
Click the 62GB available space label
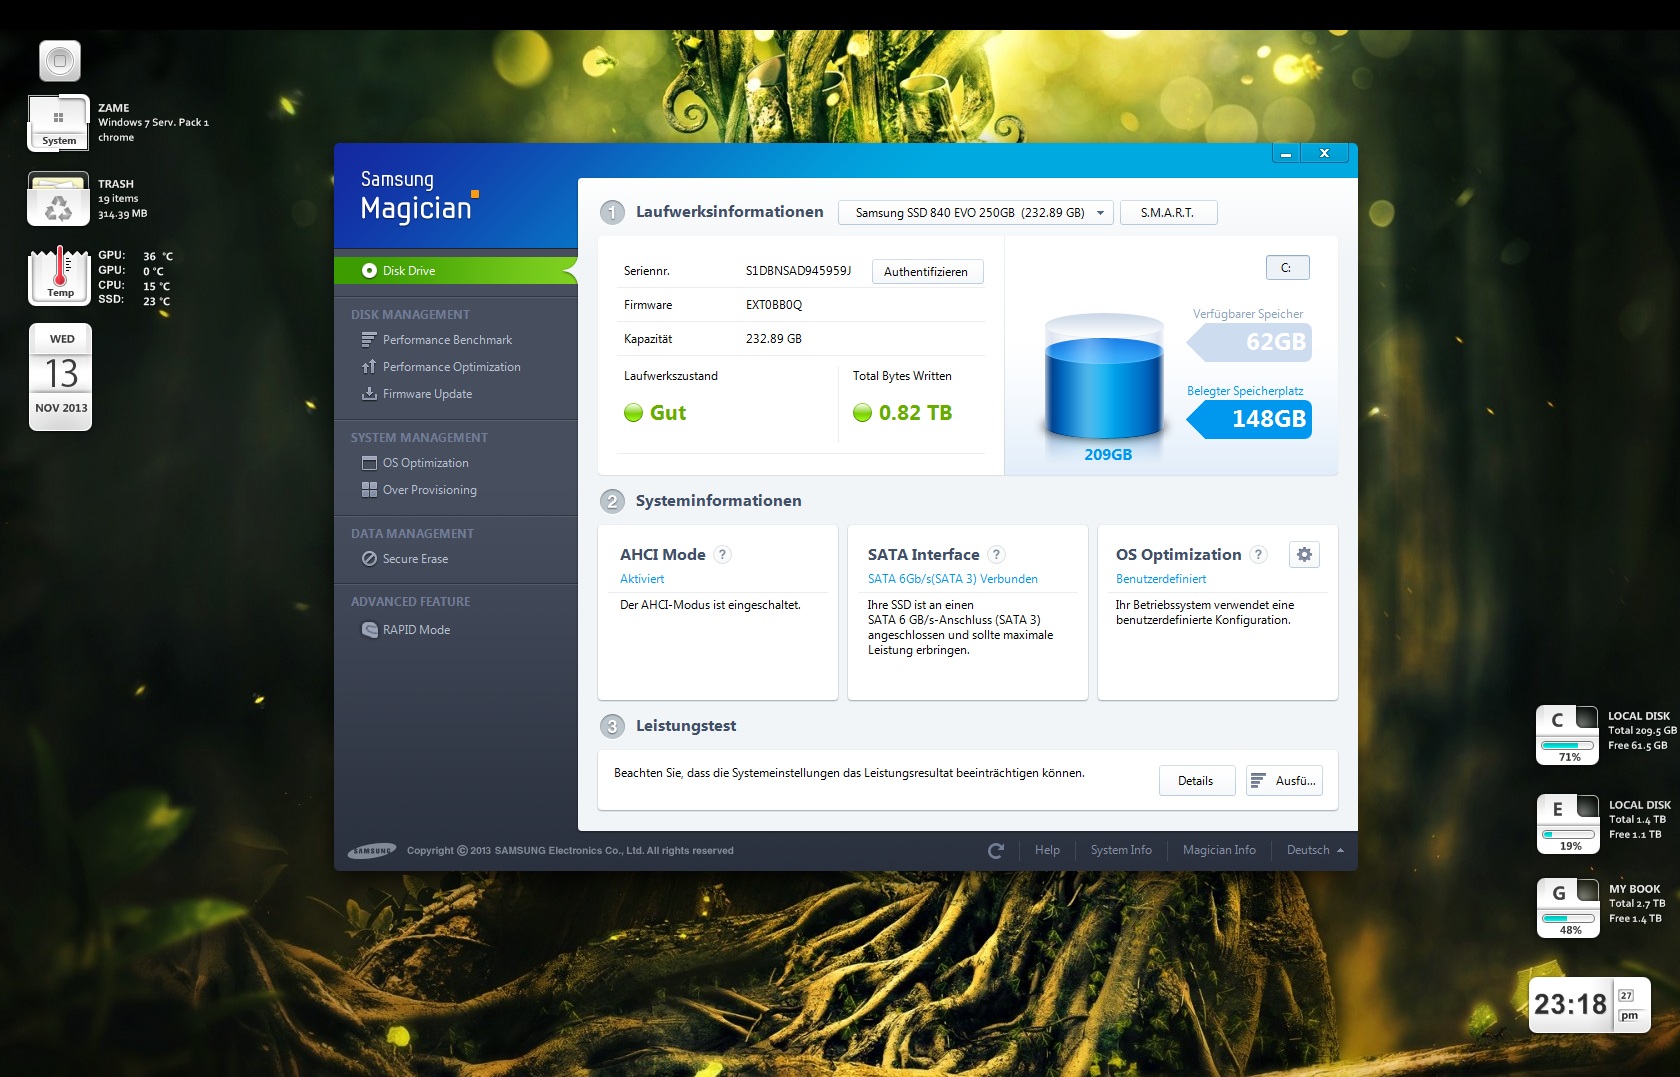(x=1250, y=342)
